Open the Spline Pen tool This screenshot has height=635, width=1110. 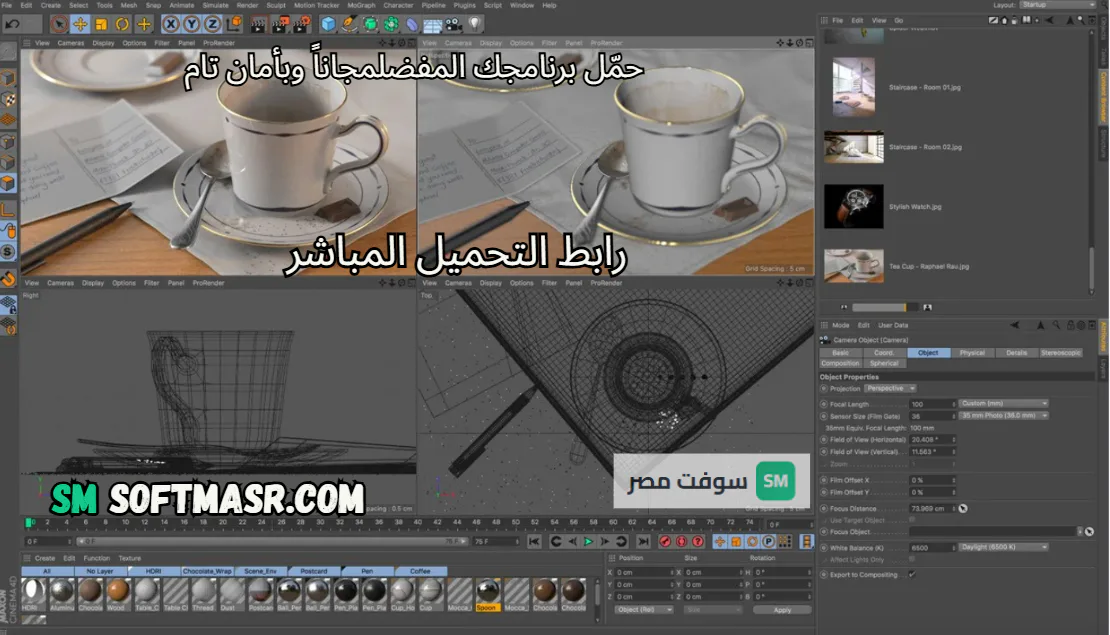point(349,25)
